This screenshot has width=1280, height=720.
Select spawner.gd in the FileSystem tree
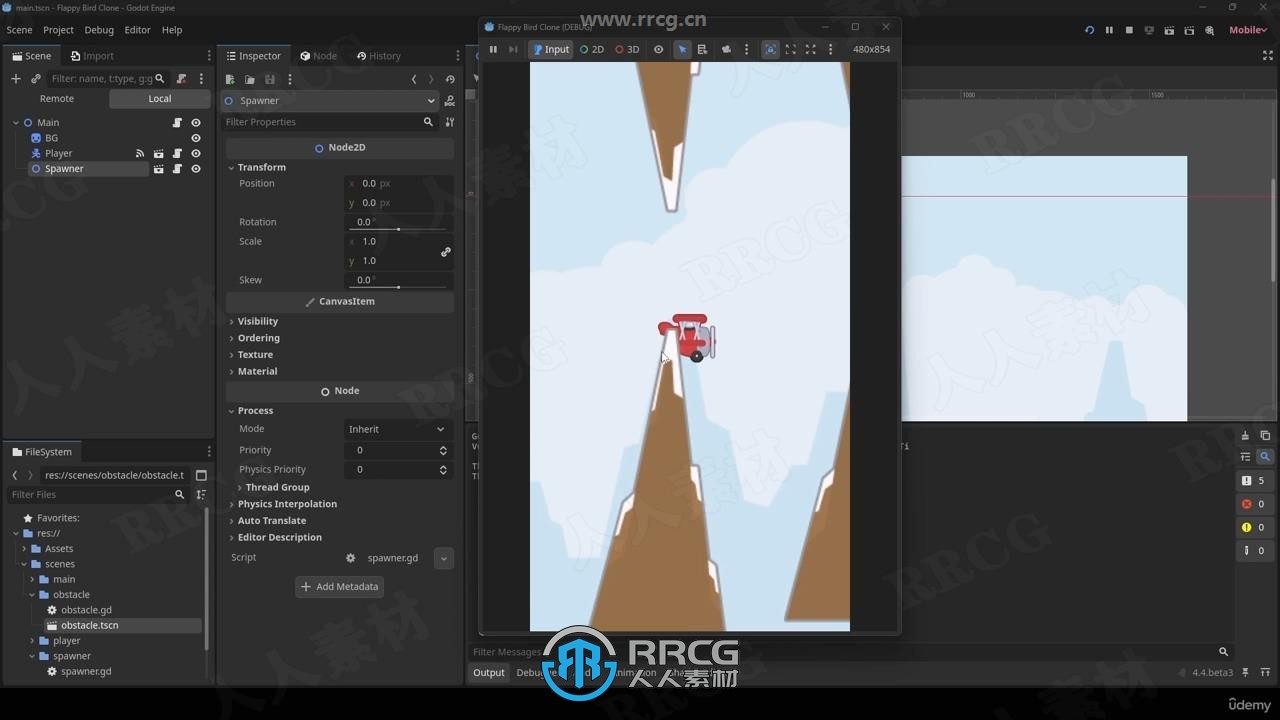86,672
